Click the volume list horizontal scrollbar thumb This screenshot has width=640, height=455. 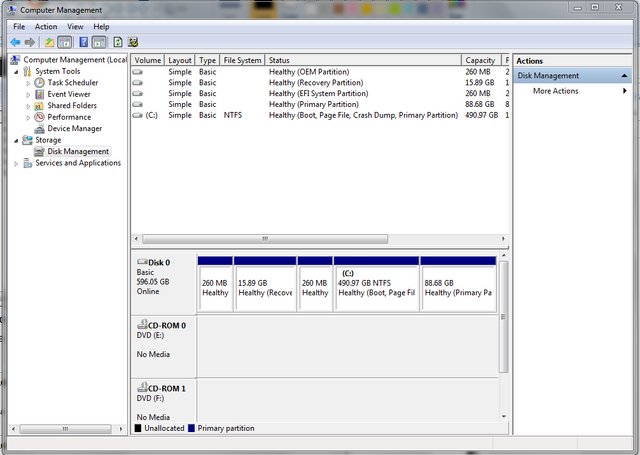(x=265, y=239)
